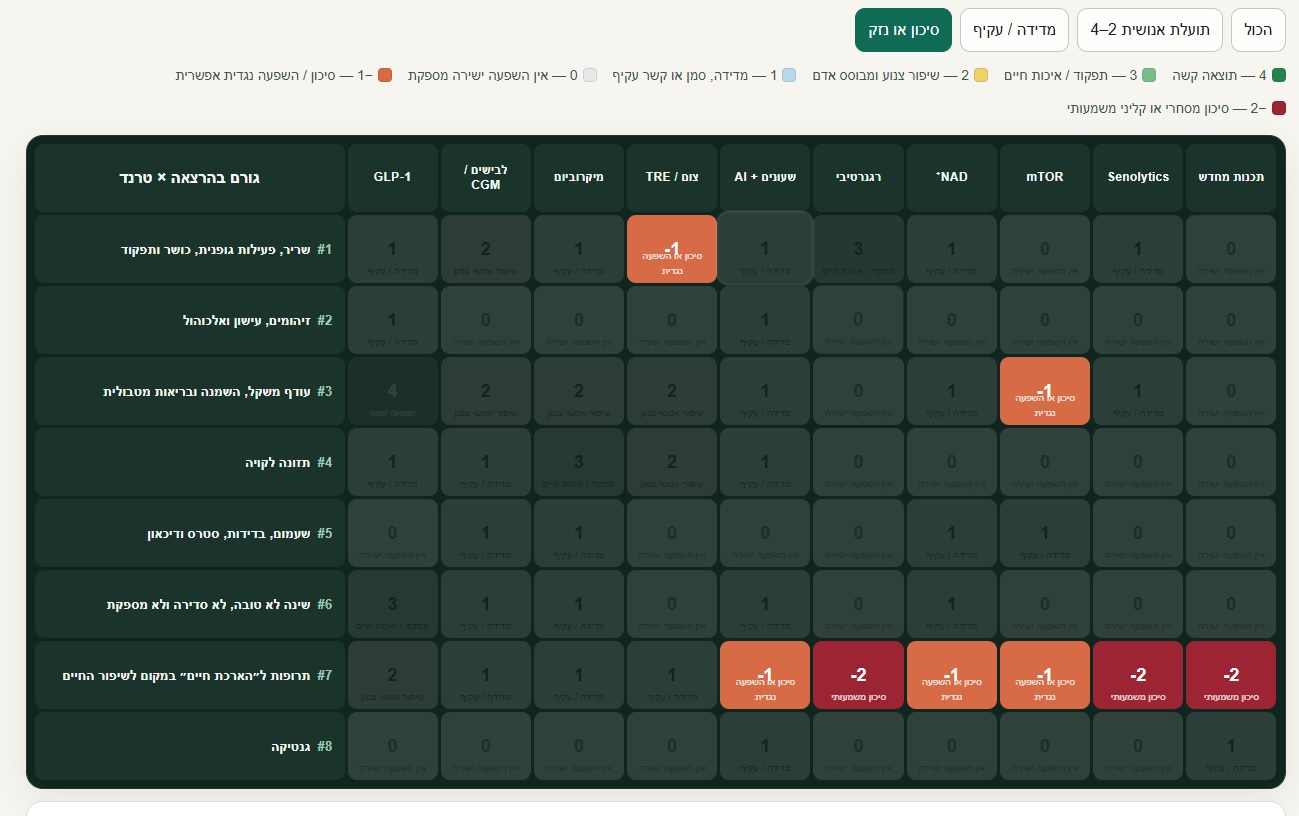Toggle the active 'סיכון או נזק' filter
This screenshot has width=1299, height=816.
903,30
